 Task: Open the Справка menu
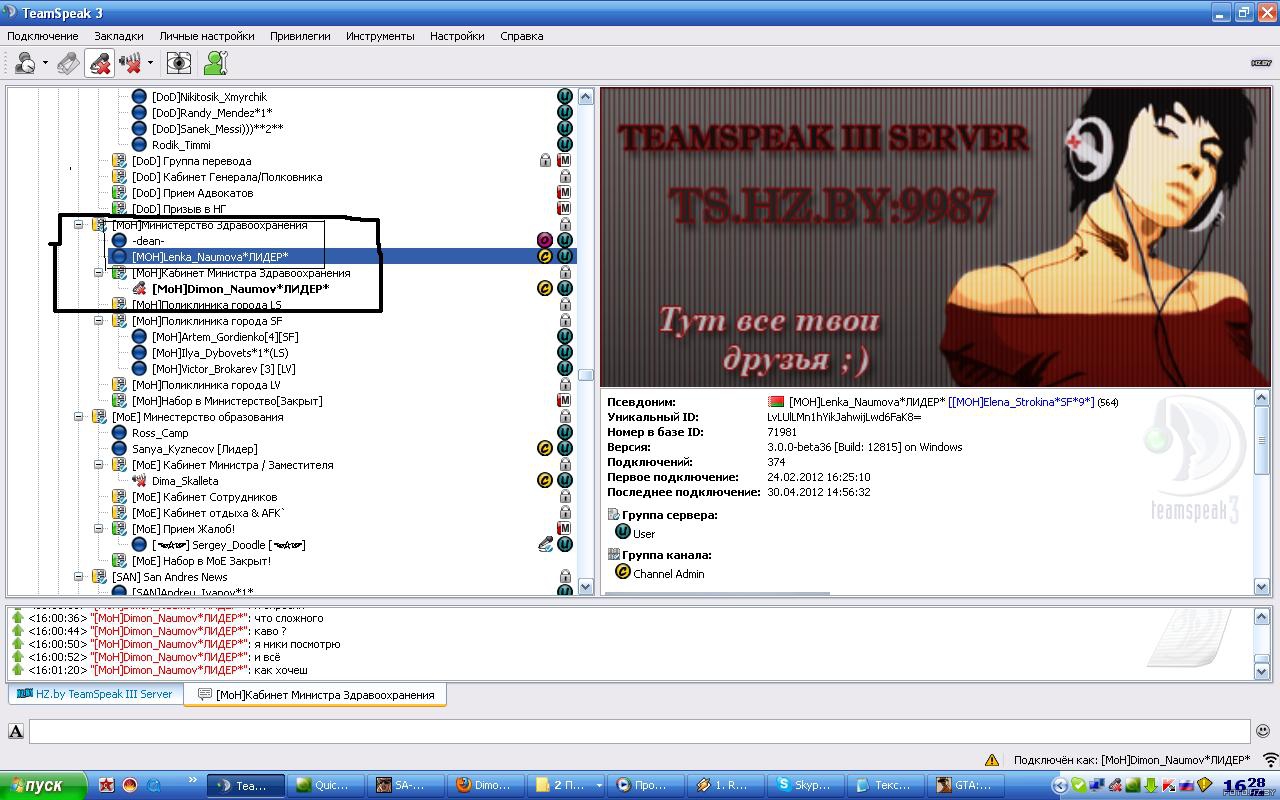click(x=522, y=36)
